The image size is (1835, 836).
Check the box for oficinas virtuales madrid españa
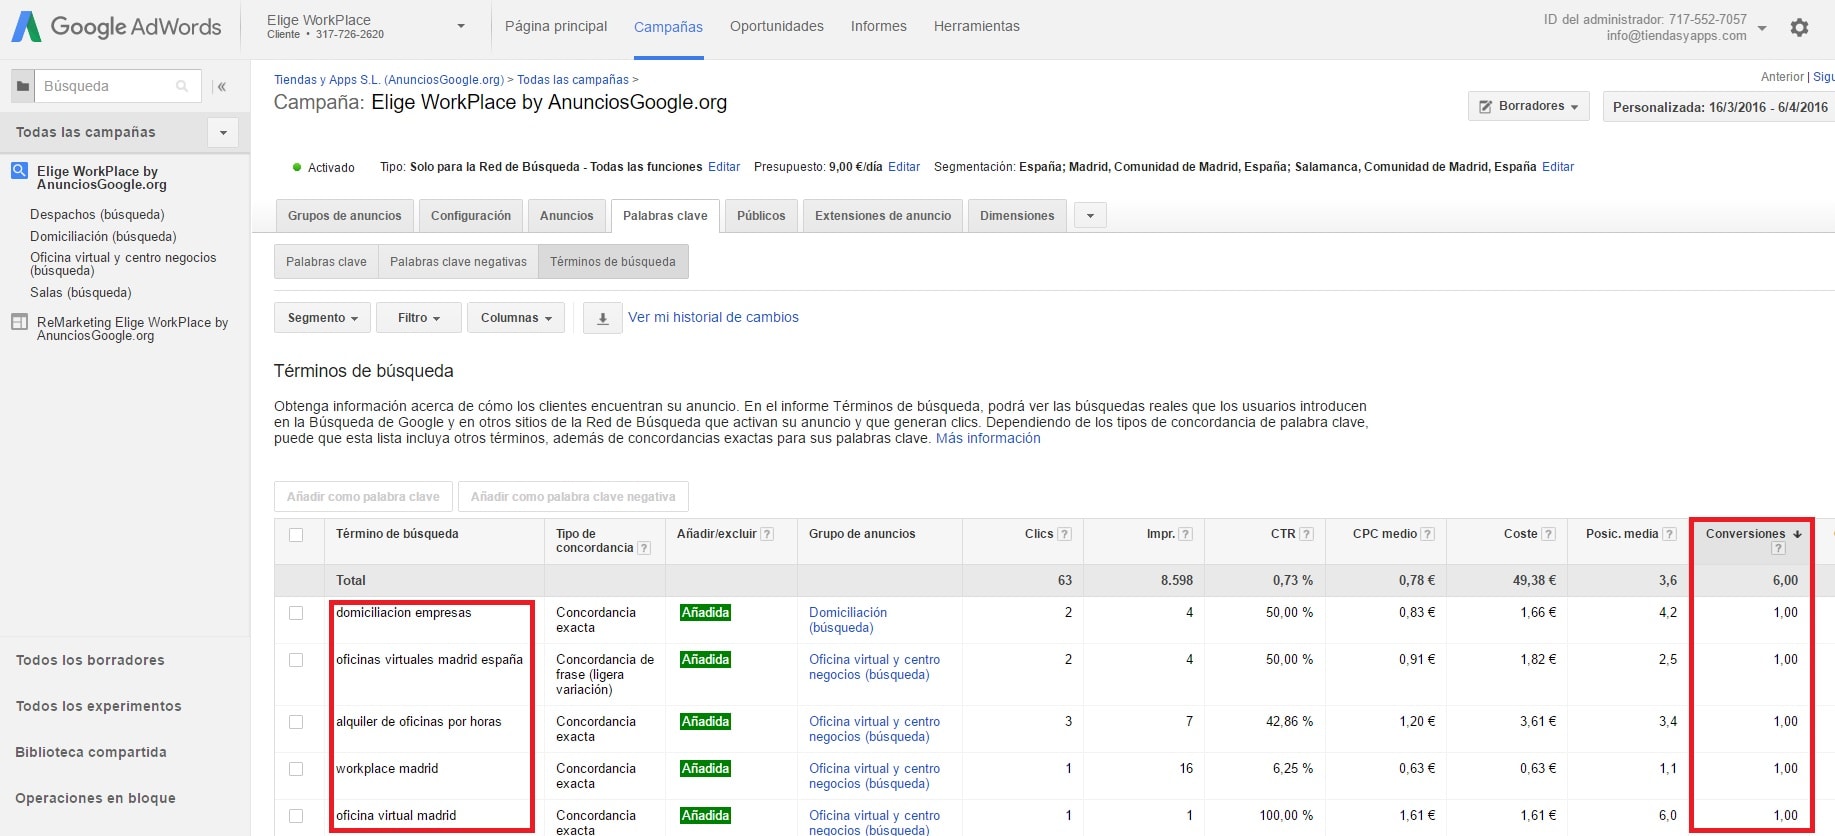[296, 660]
